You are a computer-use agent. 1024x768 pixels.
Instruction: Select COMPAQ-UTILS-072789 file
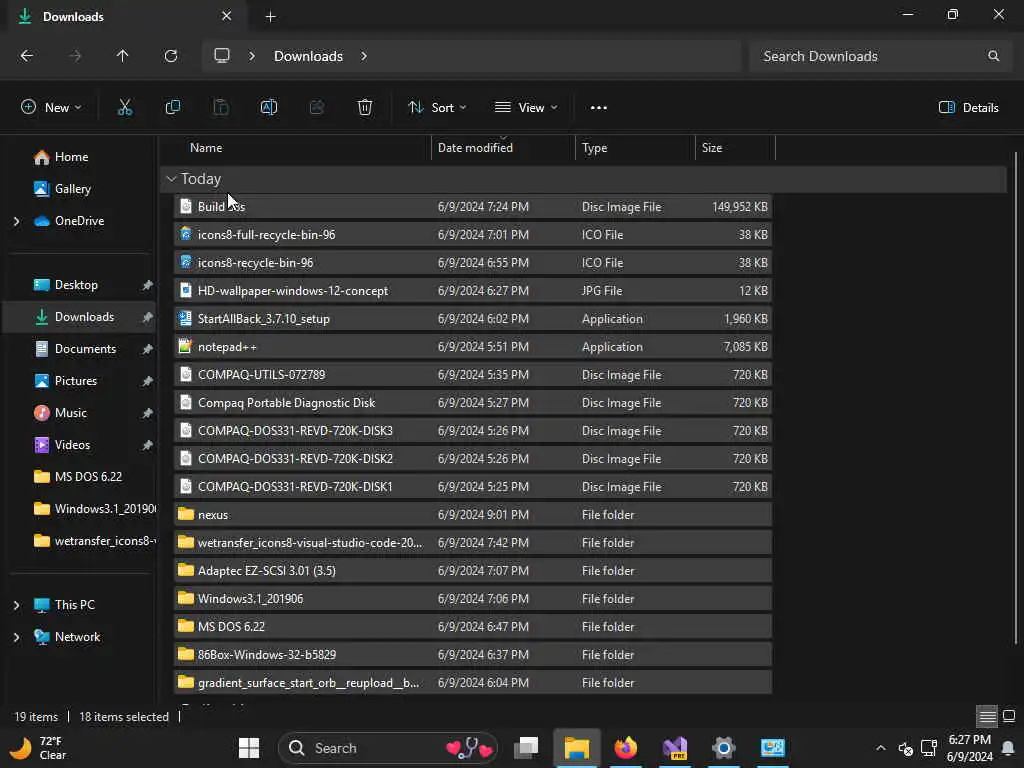[x=473, y=375]
